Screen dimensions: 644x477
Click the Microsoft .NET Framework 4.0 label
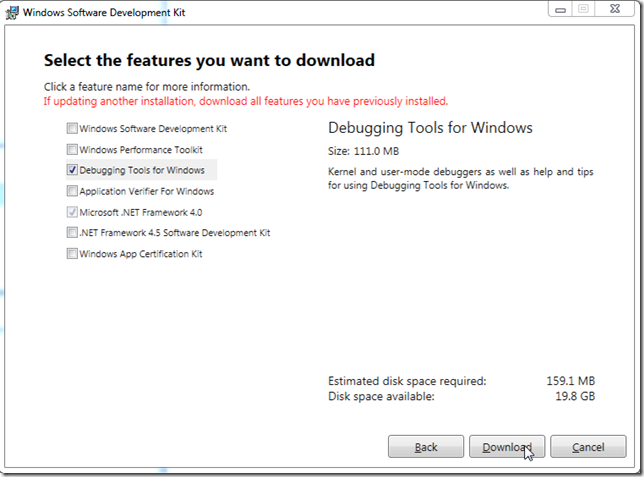[x=140, y=212]
